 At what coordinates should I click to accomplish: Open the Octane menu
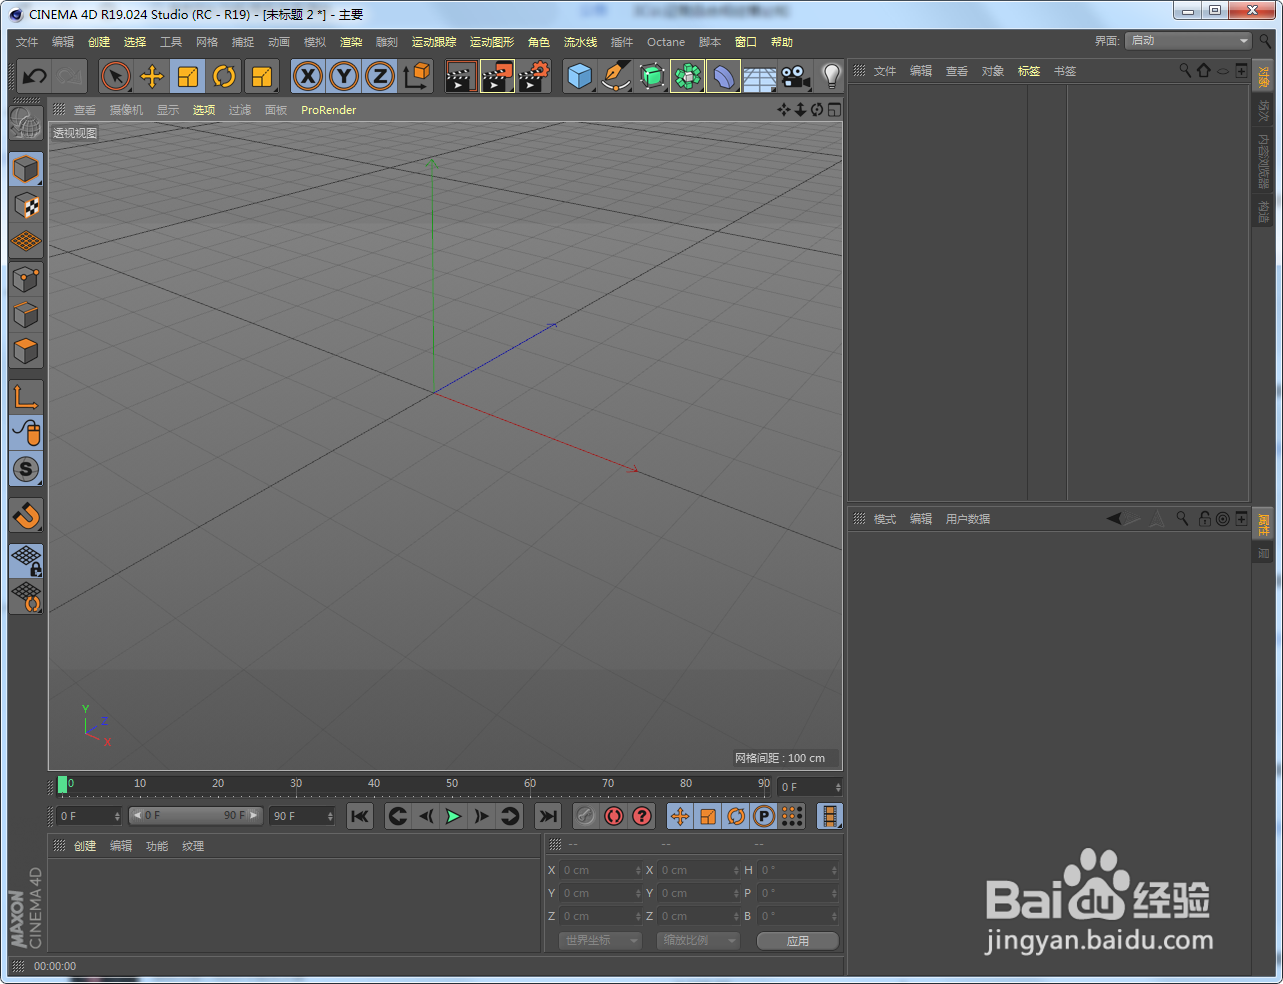pyautogui.click(x=666, y=42)
